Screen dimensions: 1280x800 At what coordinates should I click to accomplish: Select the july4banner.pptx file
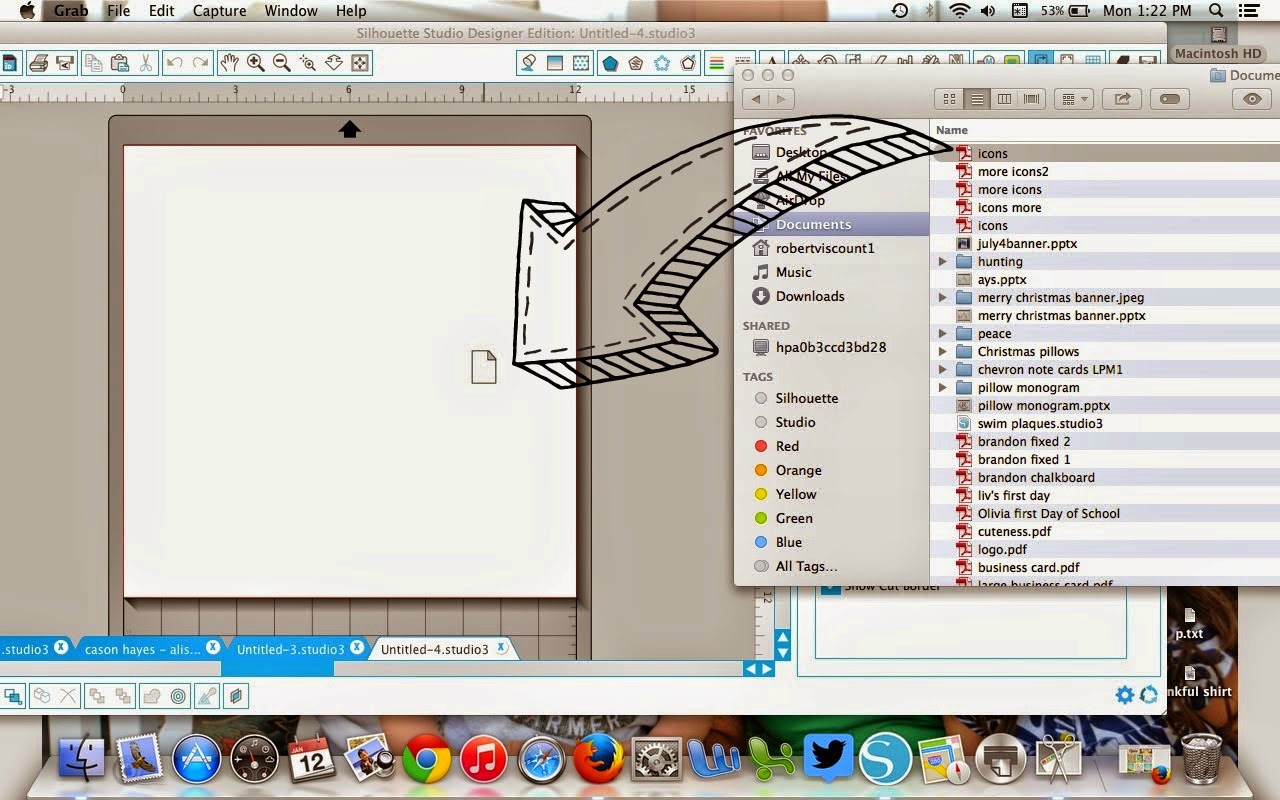point(1105,244)
